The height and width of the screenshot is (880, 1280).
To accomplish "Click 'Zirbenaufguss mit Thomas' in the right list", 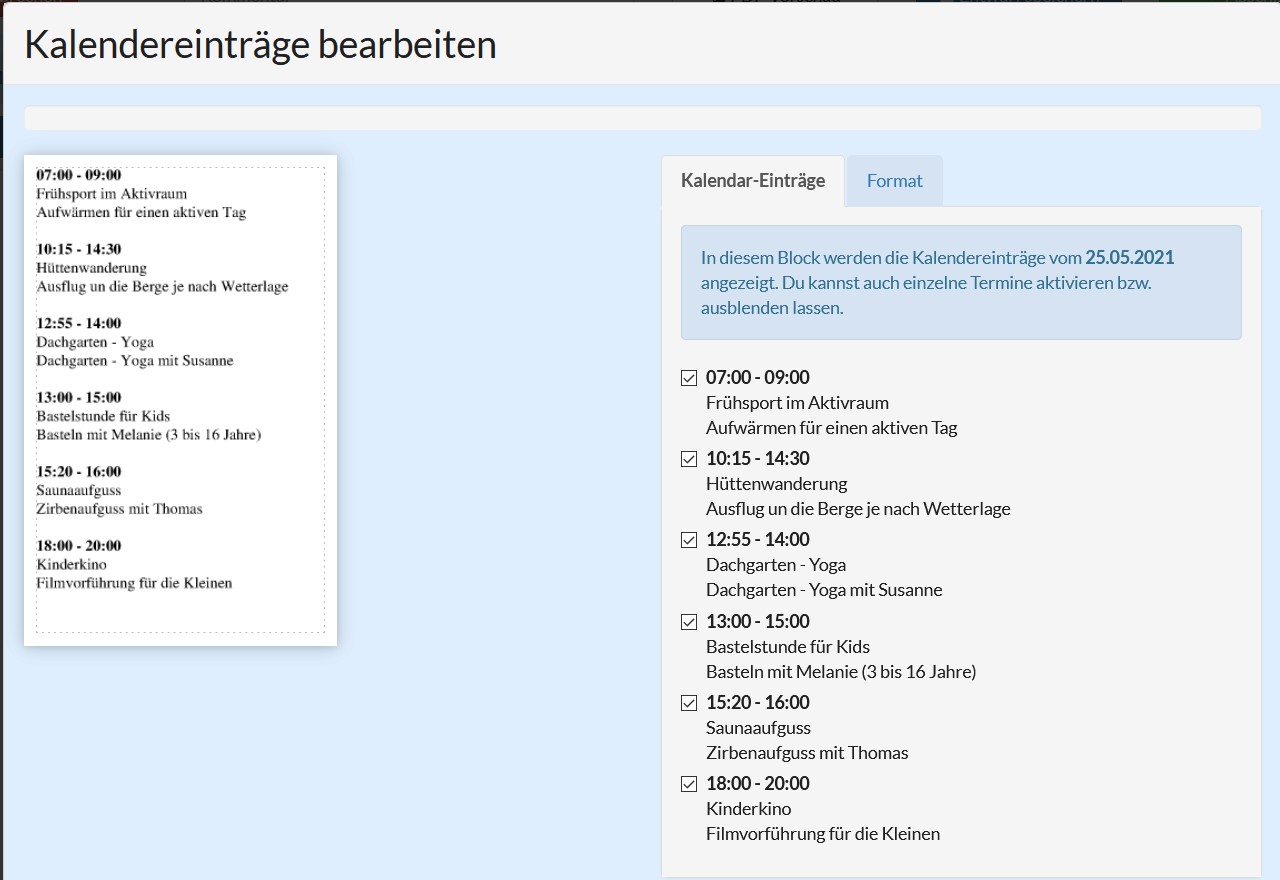I will coord(806,753).
